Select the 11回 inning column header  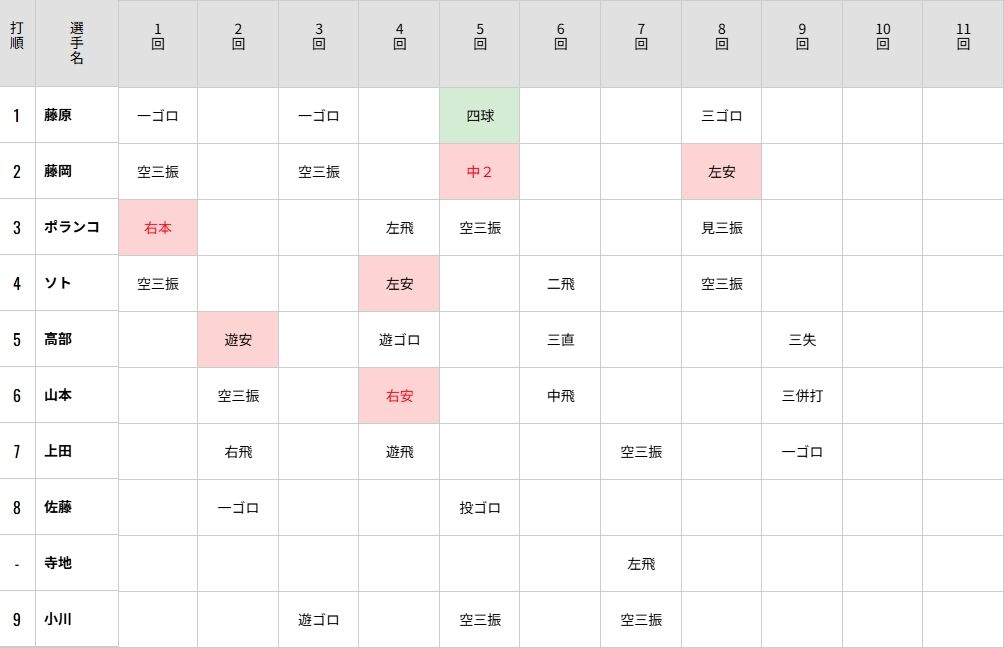963,36
